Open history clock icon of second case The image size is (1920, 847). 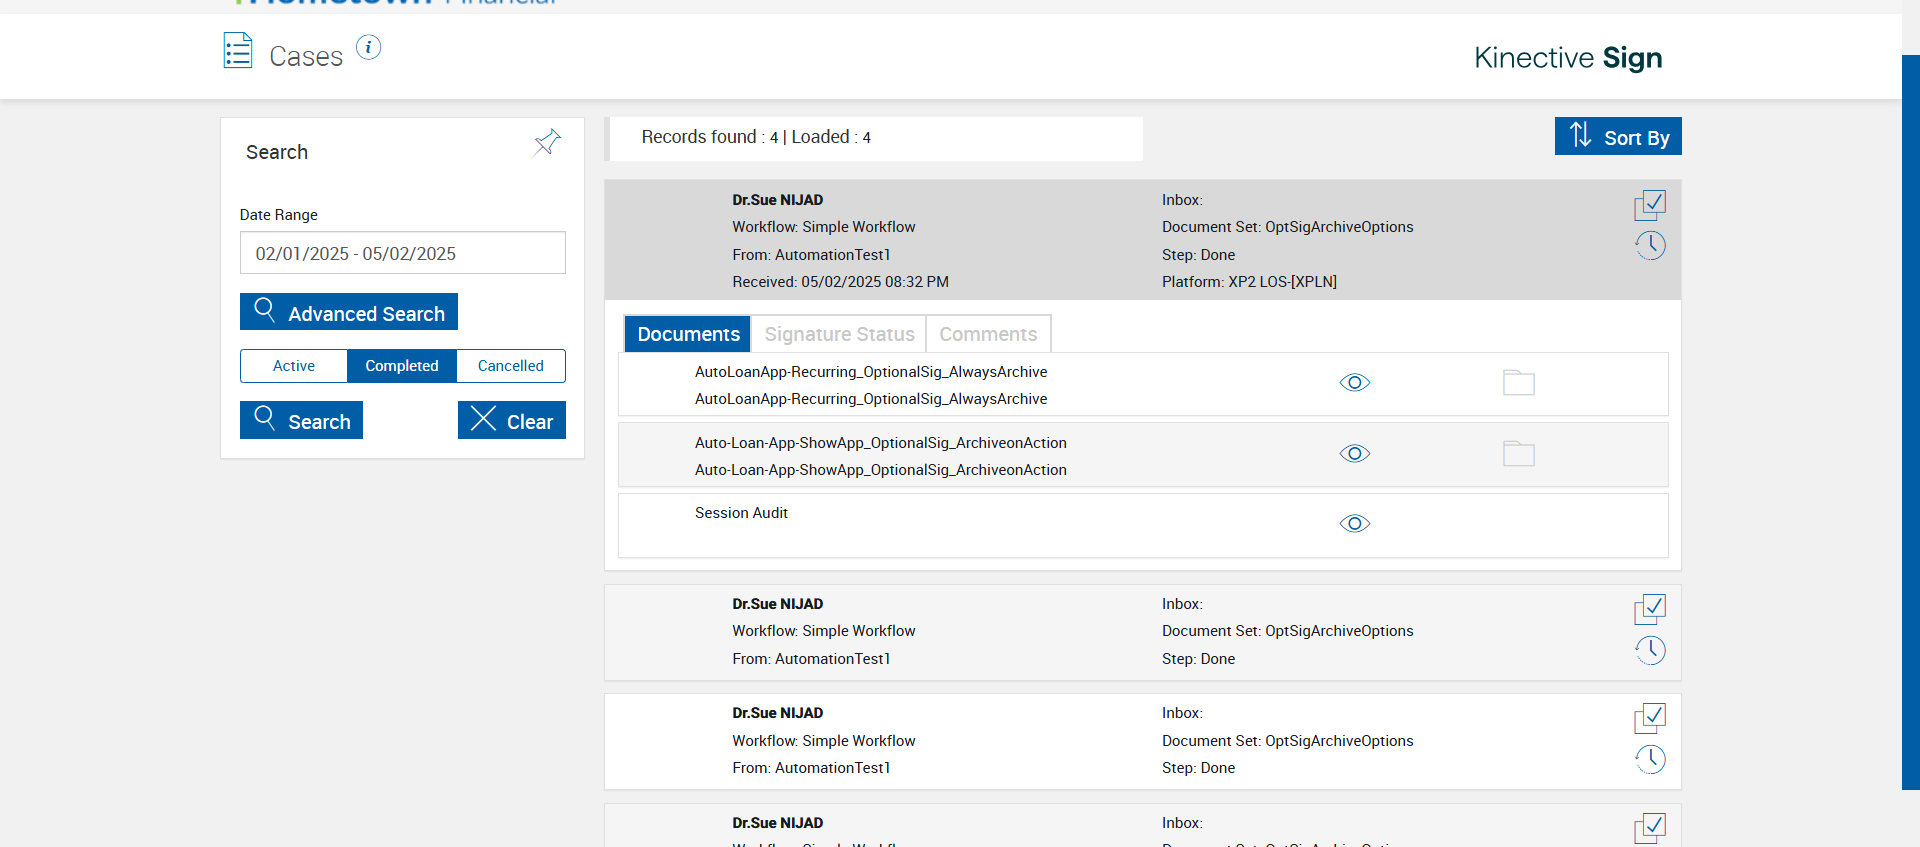tap(1650, 650)
